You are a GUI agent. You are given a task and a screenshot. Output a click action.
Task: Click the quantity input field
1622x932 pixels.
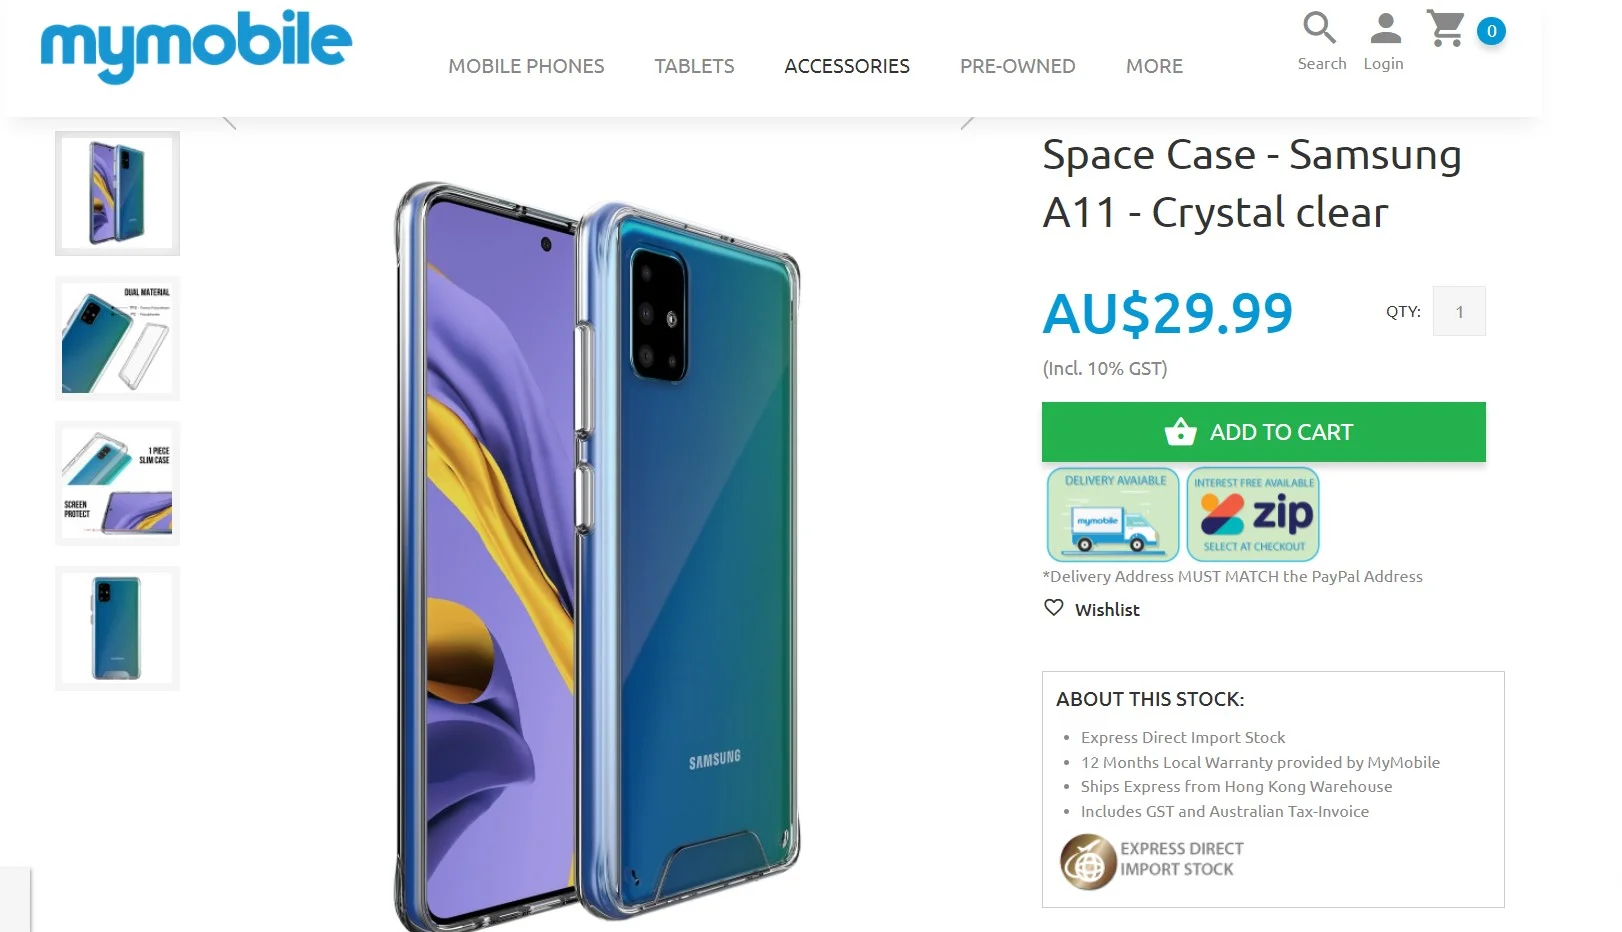pyautogui.click(x=1459, y=311)
